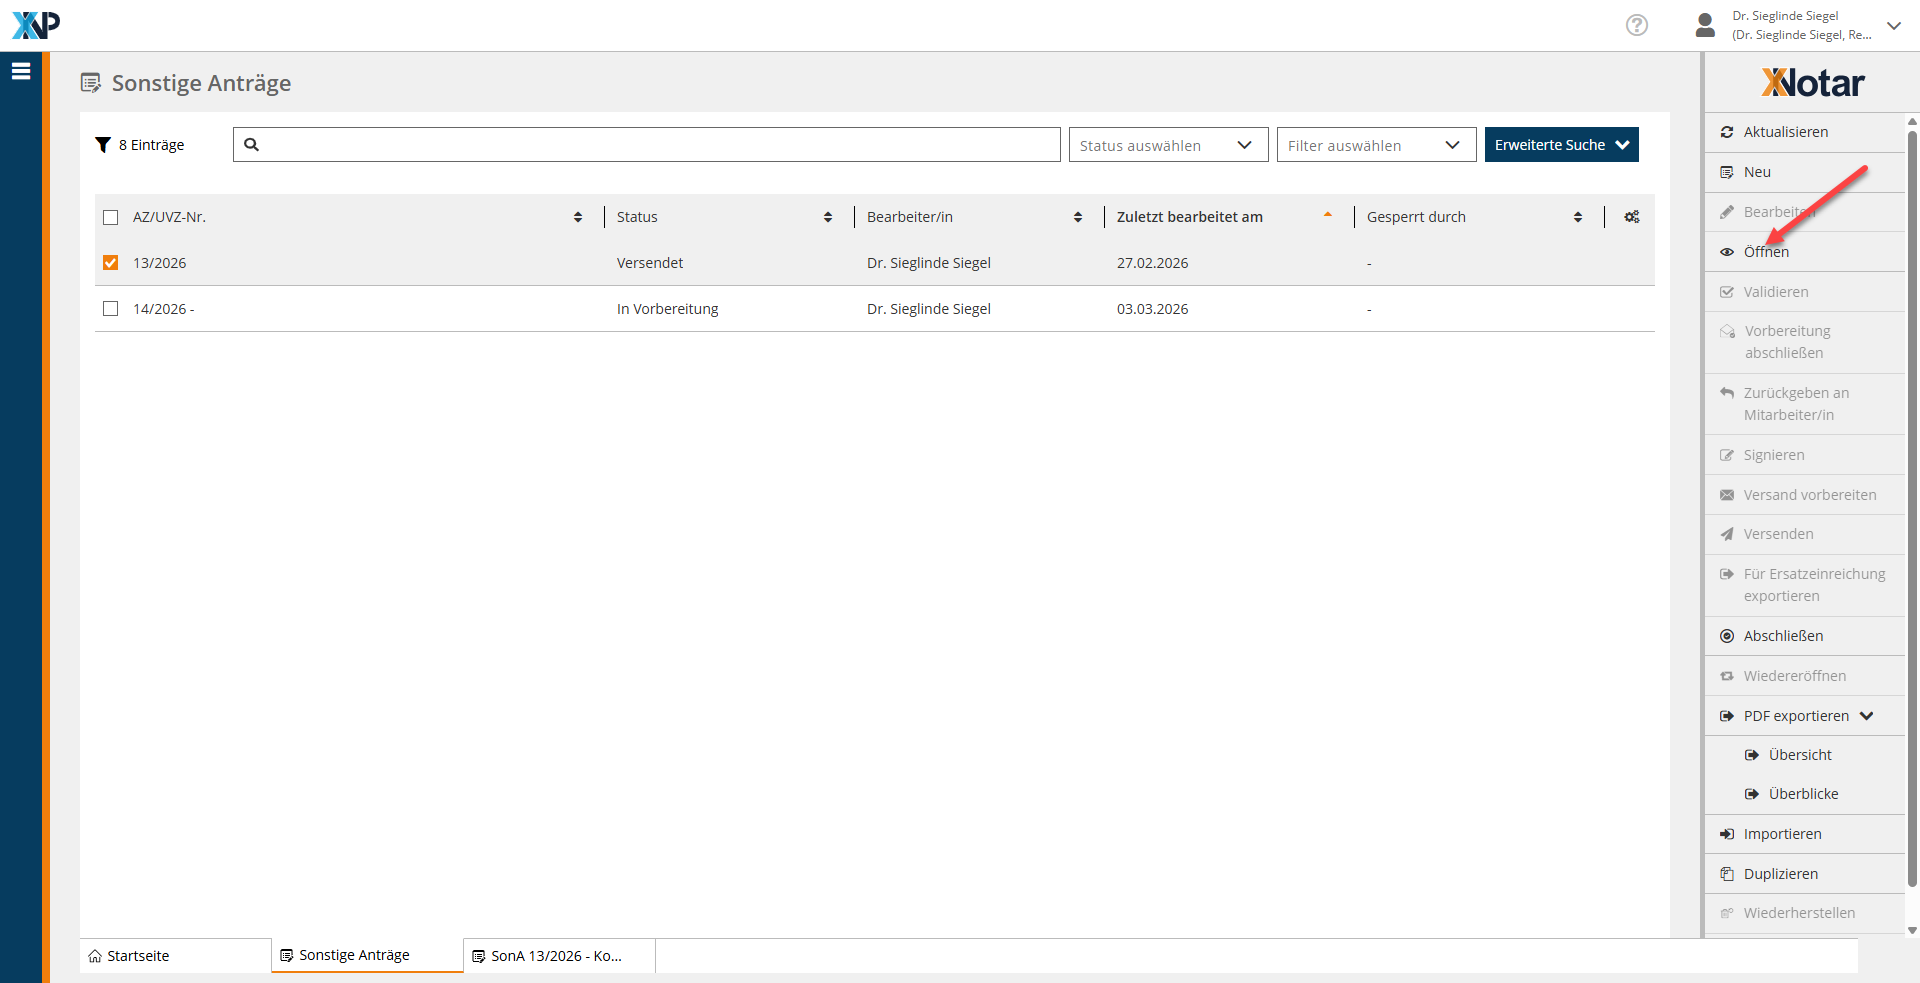Open the Filter auswählen dropdown
1920x983 pixels.
click(x=1375, y=145)
